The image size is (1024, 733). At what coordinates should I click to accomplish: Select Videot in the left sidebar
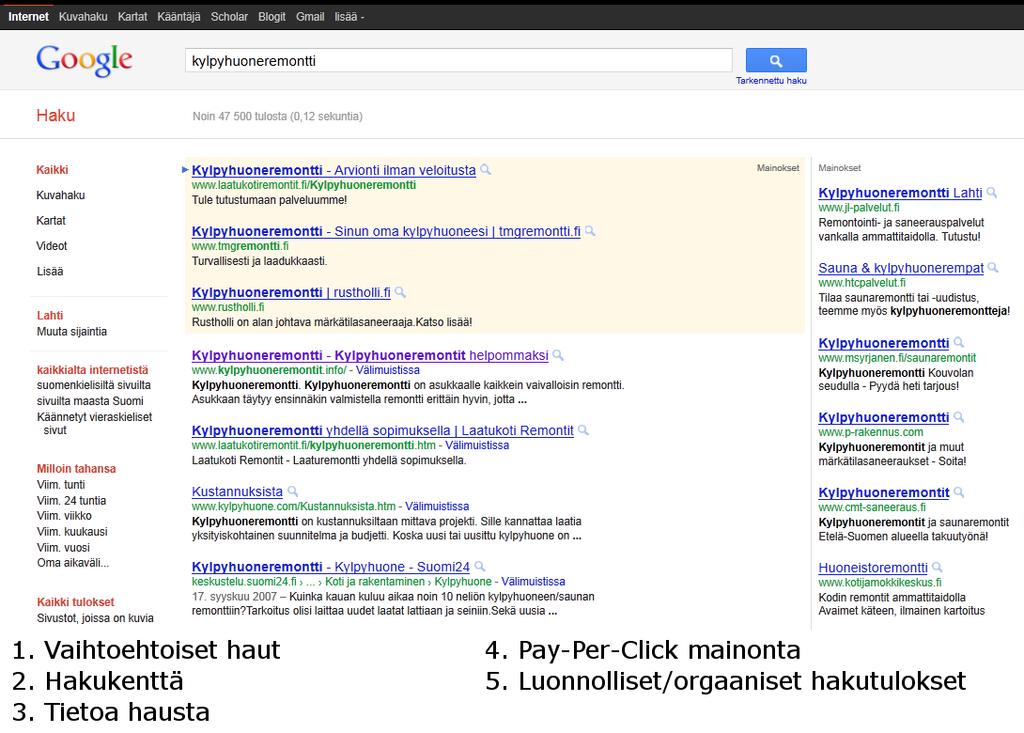(x=52, y=246)
